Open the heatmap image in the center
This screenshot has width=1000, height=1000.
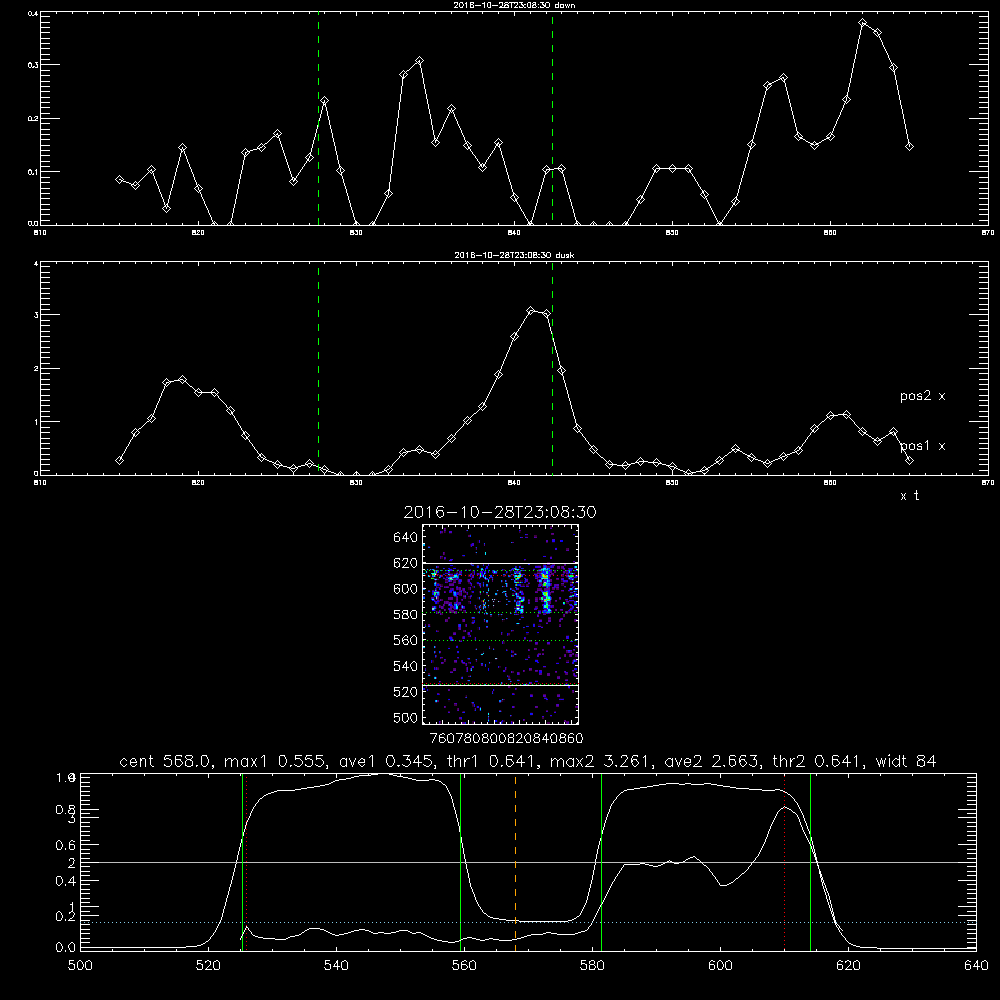coord(500,624)
